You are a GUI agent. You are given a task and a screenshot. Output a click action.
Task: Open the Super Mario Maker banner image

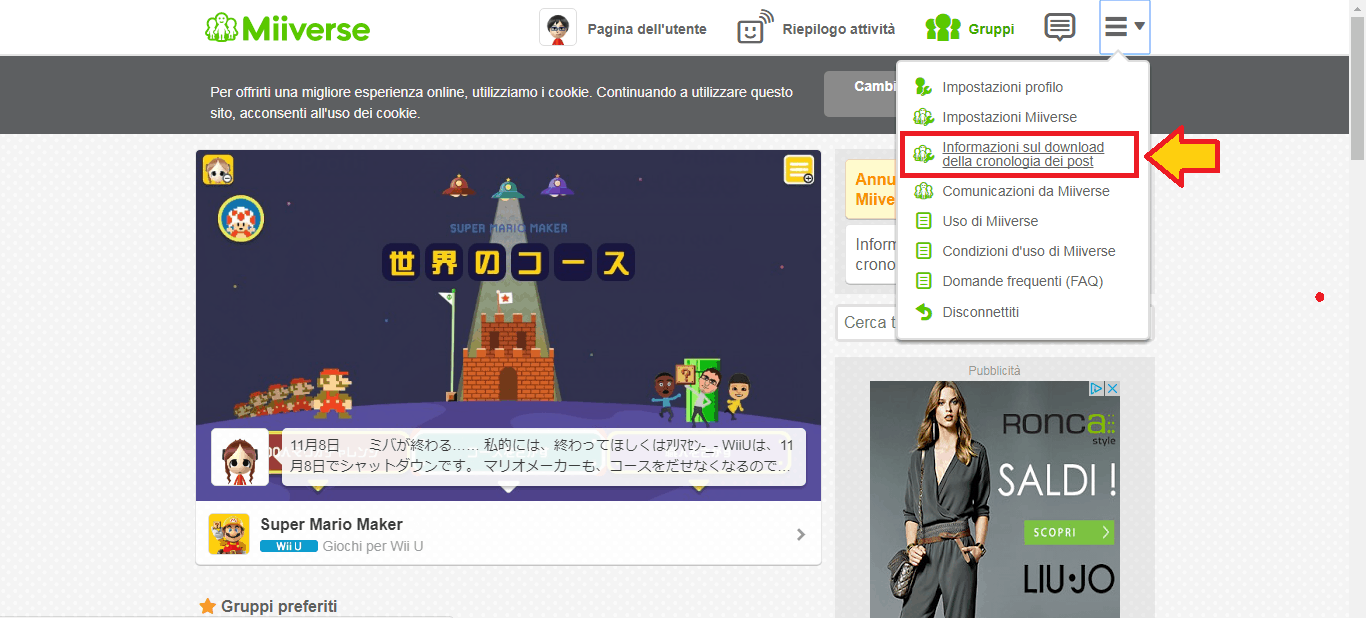pos(508,325)
